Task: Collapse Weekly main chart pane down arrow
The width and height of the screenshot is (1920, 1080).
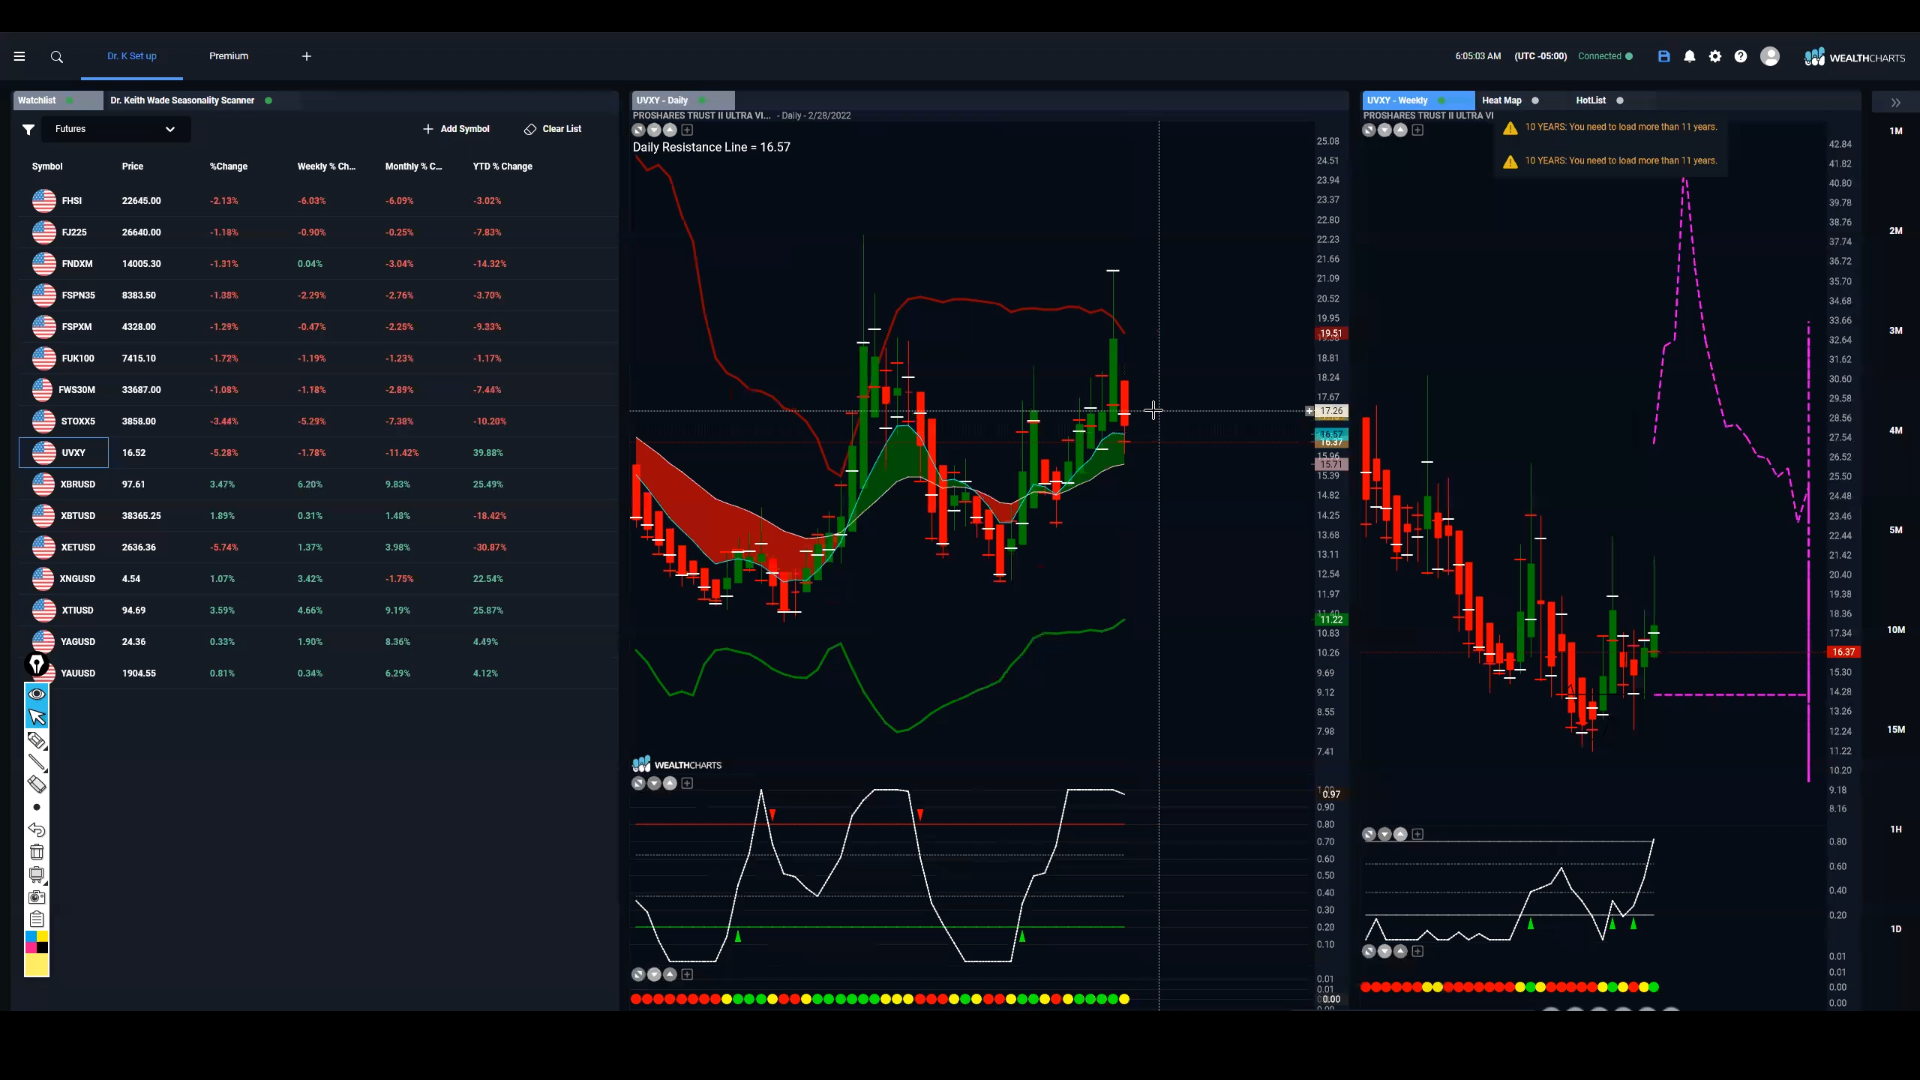Action: 1385,130
